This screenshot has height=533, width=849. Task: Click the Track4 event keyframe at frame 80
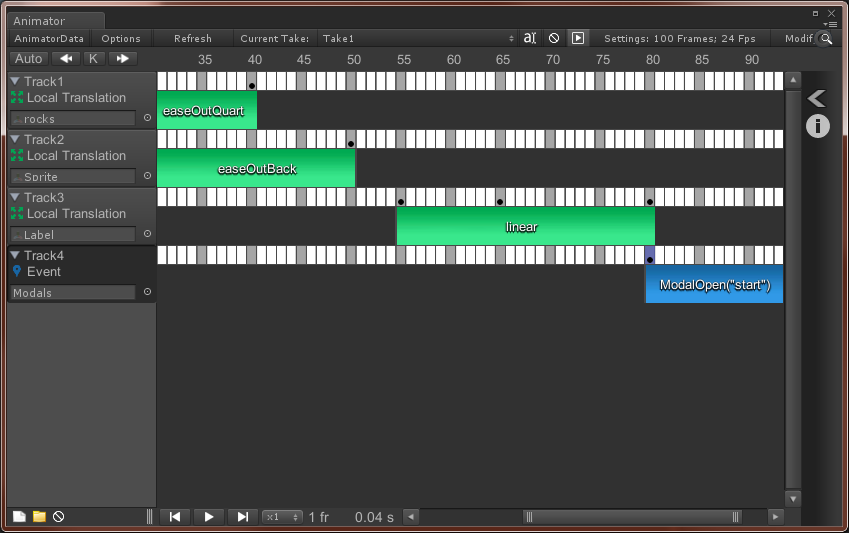pos(650,259)
